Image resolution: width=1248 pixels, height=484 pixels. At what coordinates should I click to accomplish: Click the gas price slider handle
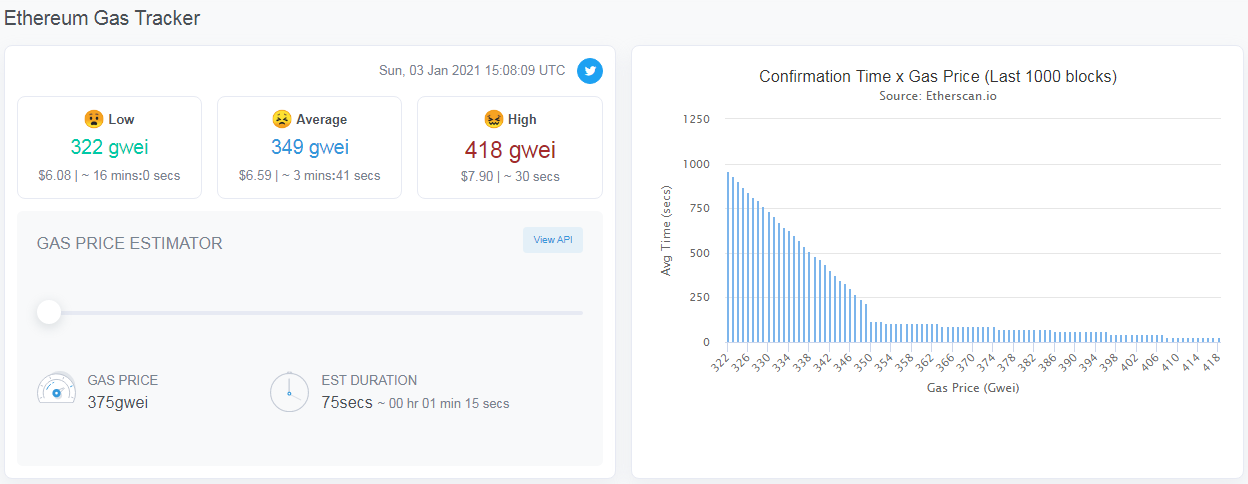(49, 313)
